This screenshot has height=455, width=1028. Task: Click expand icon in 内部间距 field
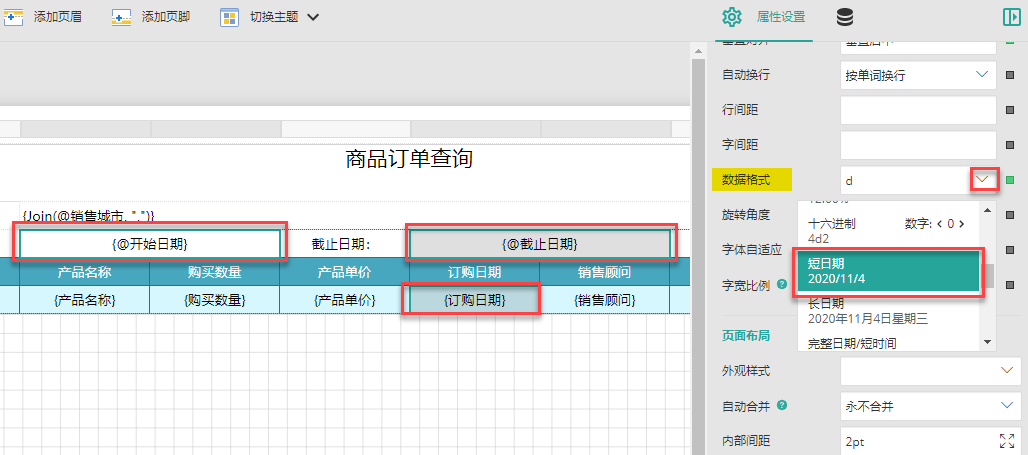[x=1006, y=440]
